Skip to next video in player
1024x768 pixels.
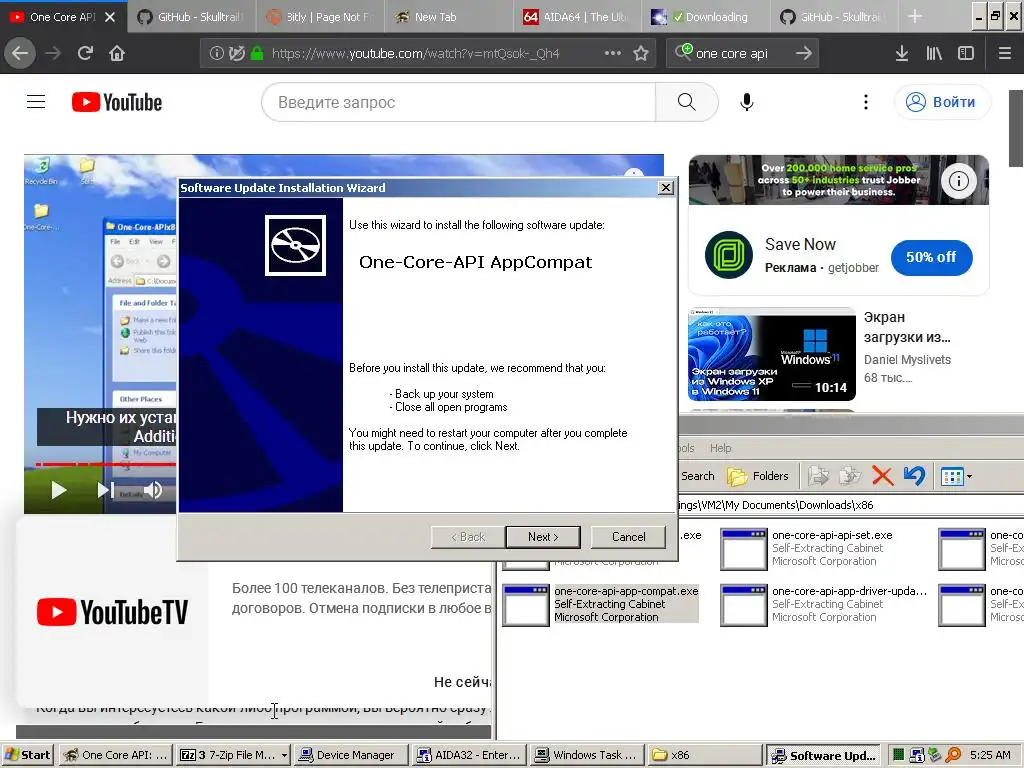(x=106, y=490)
